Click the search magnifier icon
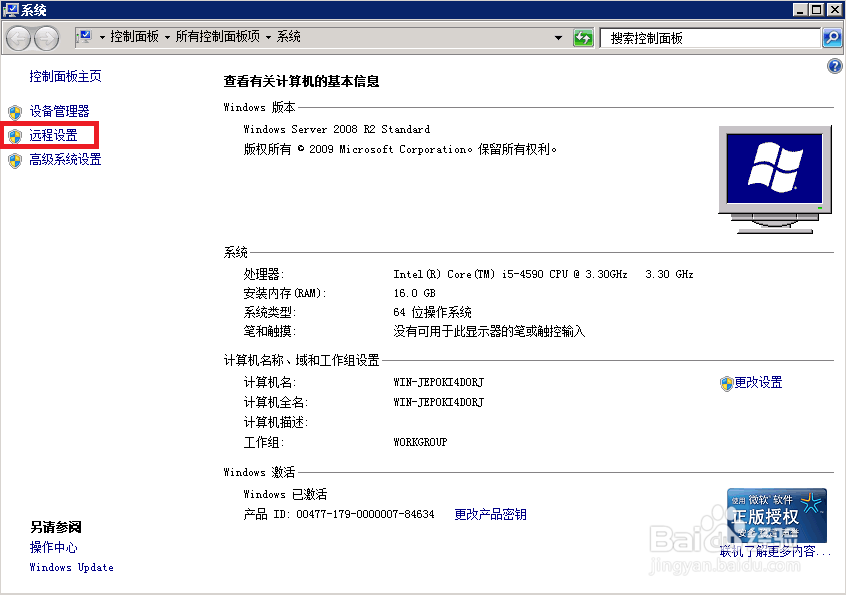846x595 pixels. point(833,38)
